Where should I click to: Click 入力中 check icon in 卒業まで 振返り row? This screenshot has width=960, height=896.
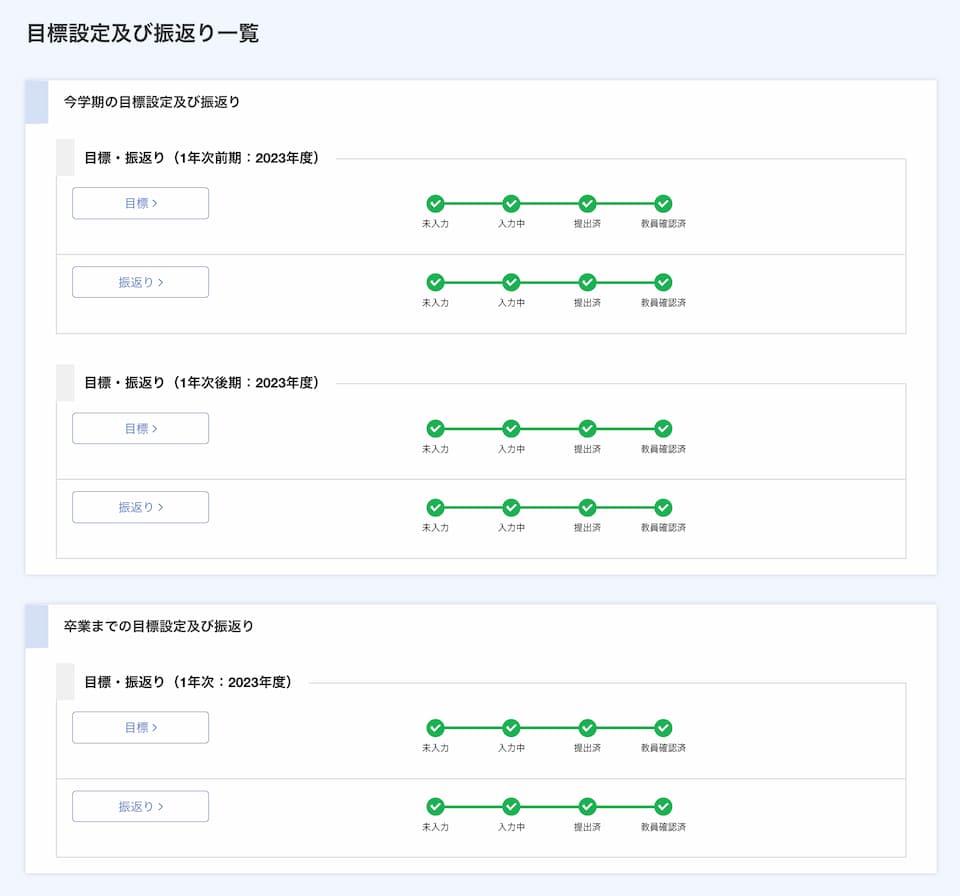(511, 806)
